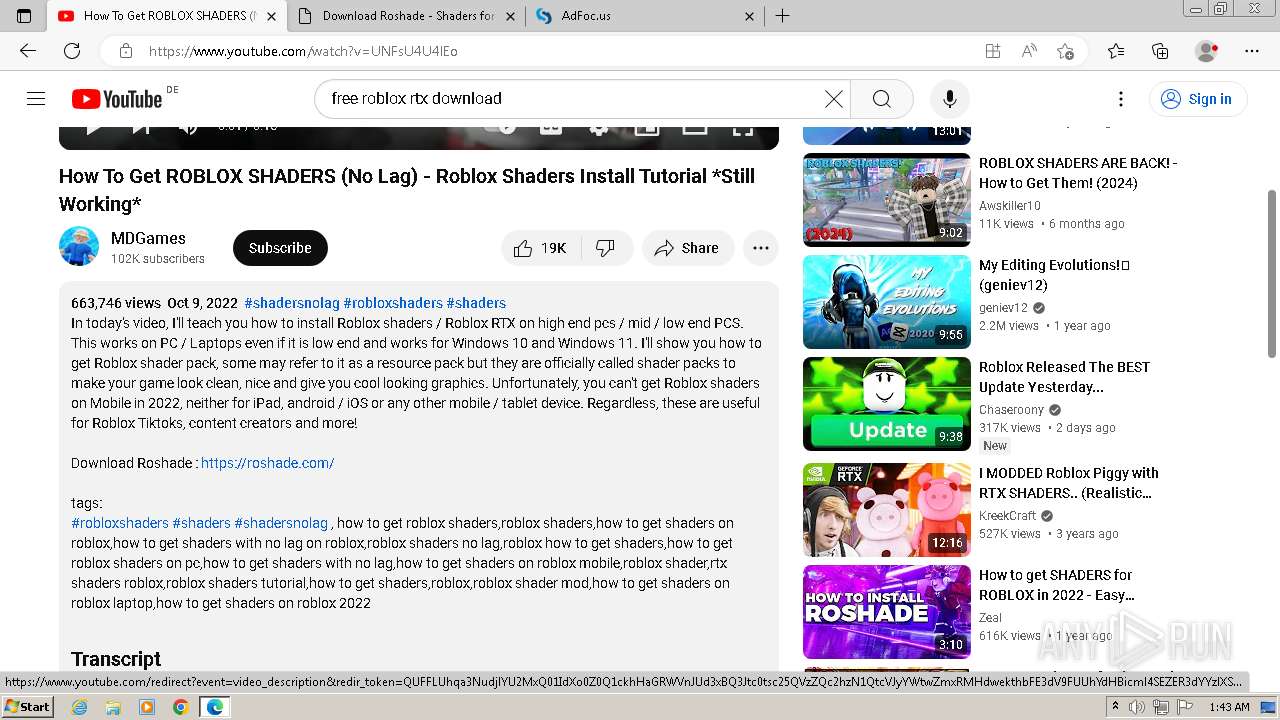Click the 1:43 AM taskbar clock
Image resolution: width=1280 pixels, height=720 pixels.
1228,707
